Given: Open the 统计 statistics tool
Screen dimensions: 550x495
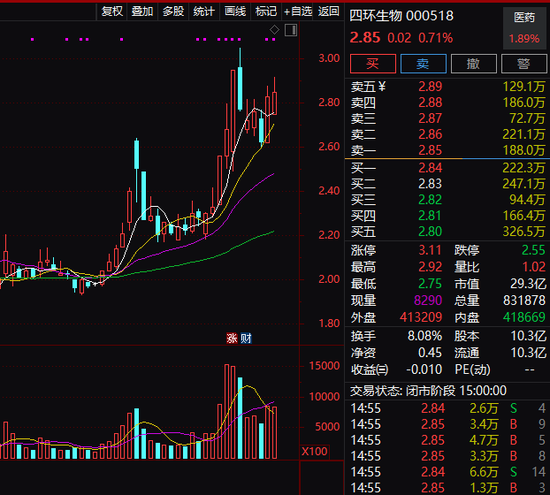Looking at the screenshot, I should pos(204,12).
